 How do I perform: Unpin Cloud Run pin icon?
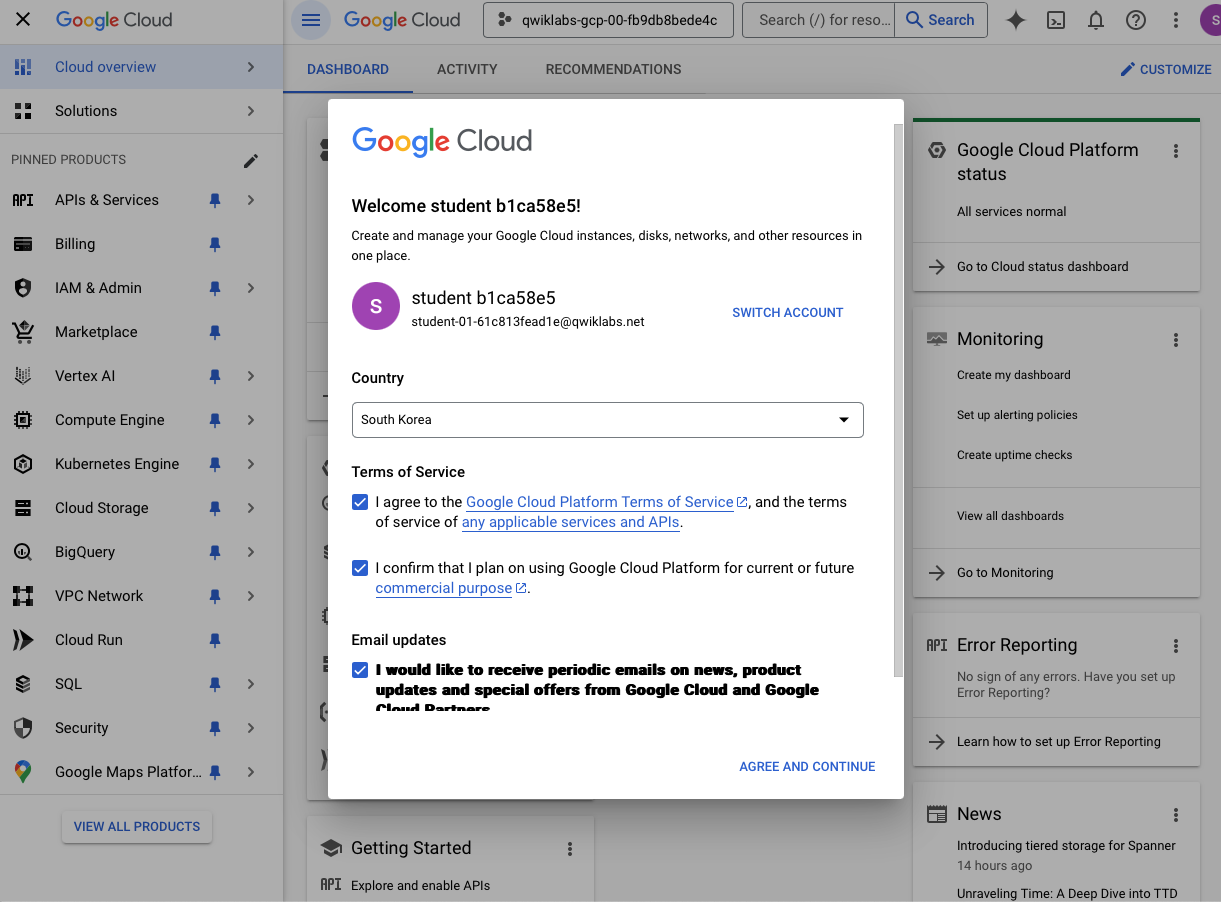(x=214, y=640)
